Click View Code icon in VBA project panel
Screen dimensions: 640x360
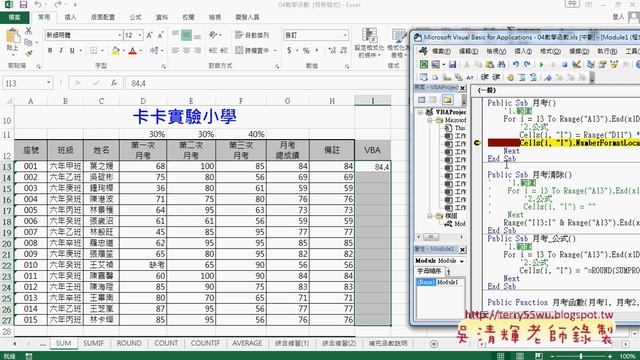point(422,100)
